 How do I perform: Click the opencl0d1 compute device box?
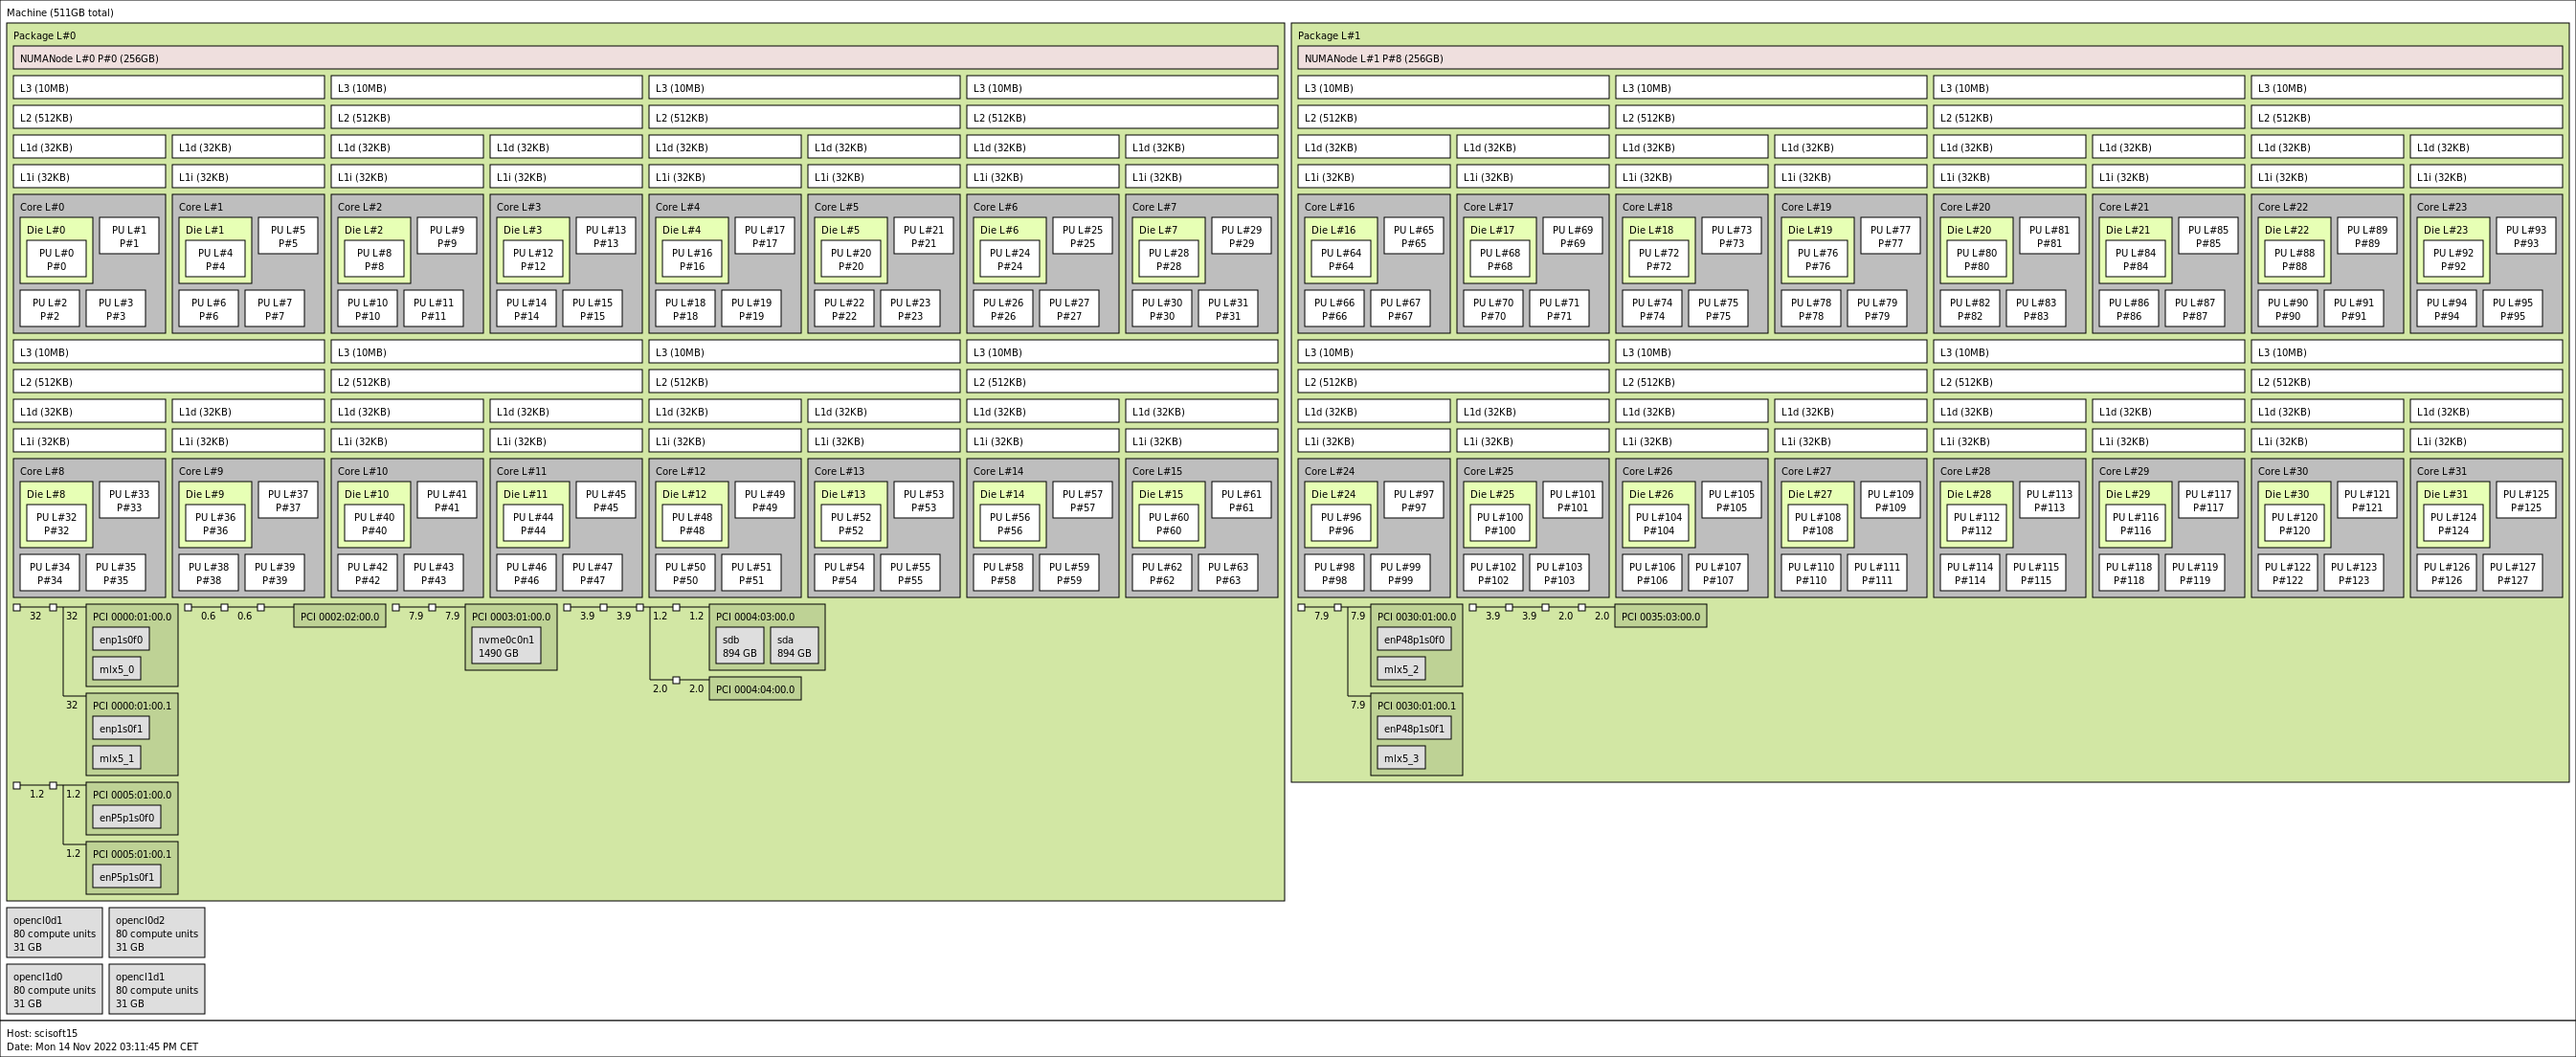click(x=54, y=933)
